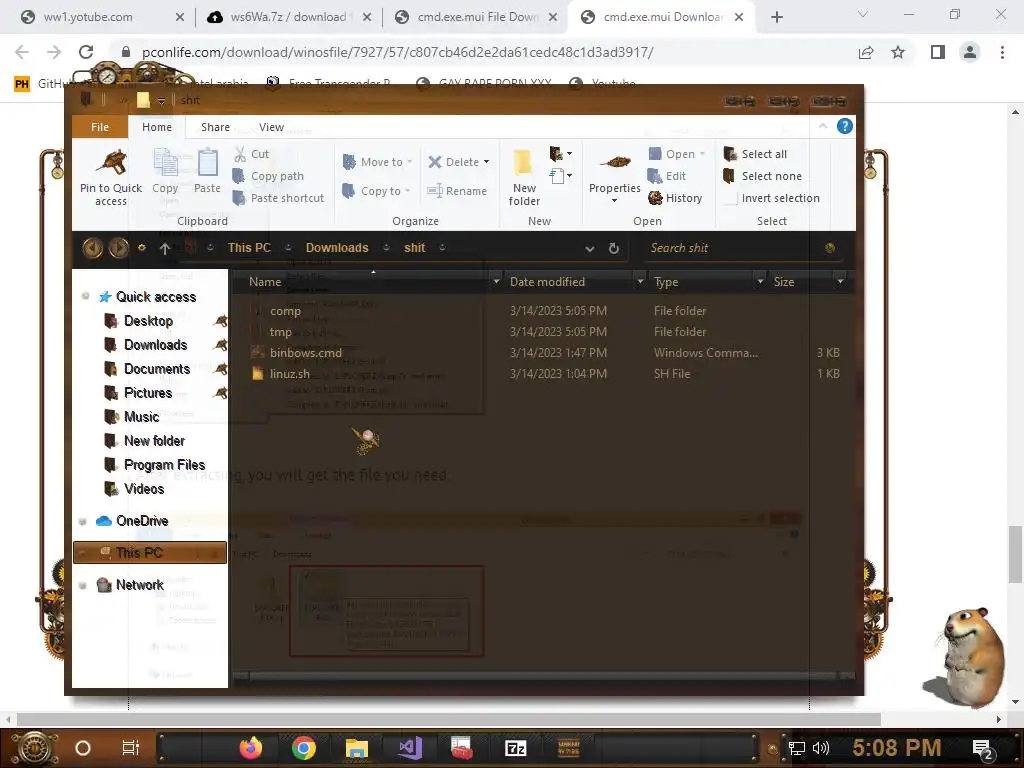Open Documents in Quick access
Viewport: 1024px width, 768px height.
(157, 368)
